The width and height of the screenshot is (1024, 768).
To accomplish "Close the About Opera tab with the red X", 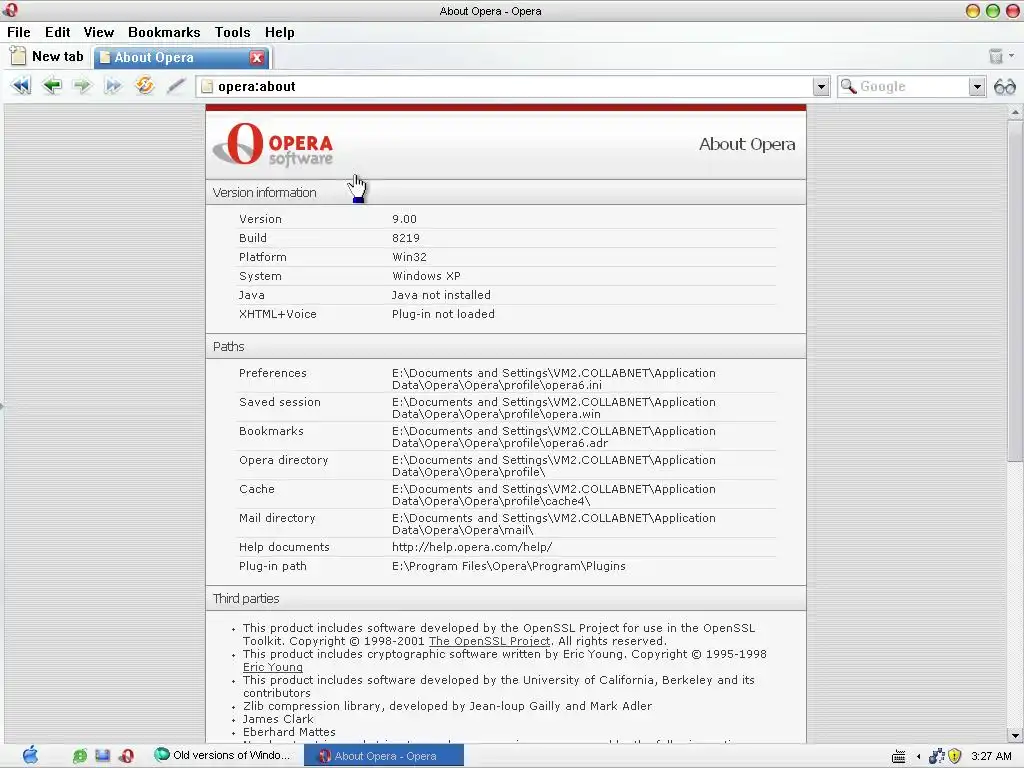I will click(257, 57).
